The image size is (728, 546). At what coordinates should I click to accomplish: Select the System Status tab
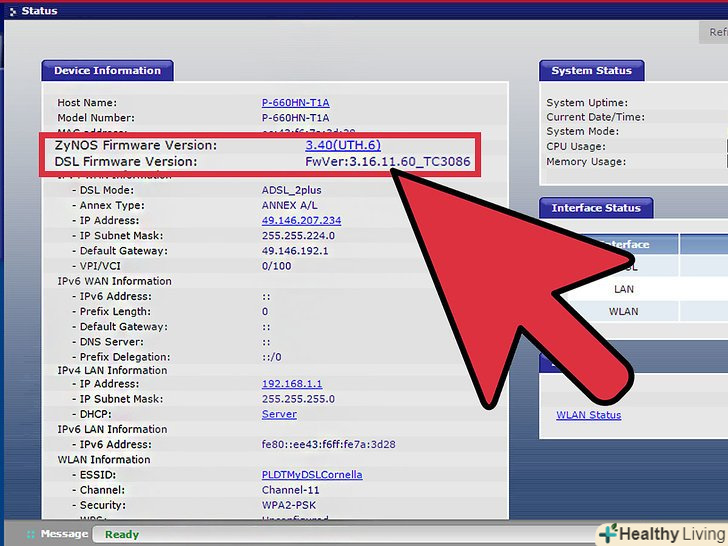(x=591, y=71)
